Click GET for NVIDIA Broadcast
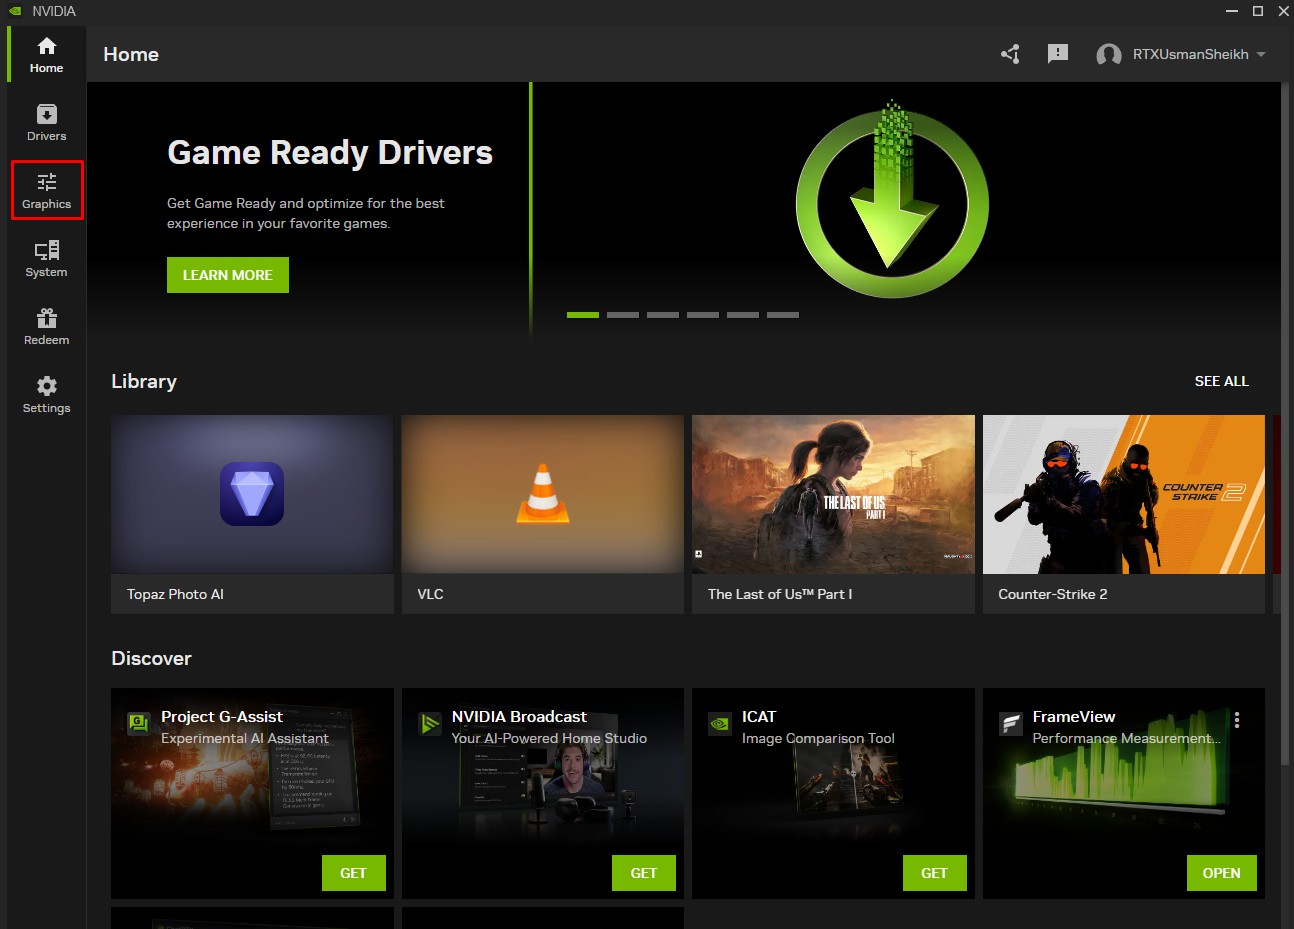The height and width of the screenshot is (929, 1294). coord(644,873)
